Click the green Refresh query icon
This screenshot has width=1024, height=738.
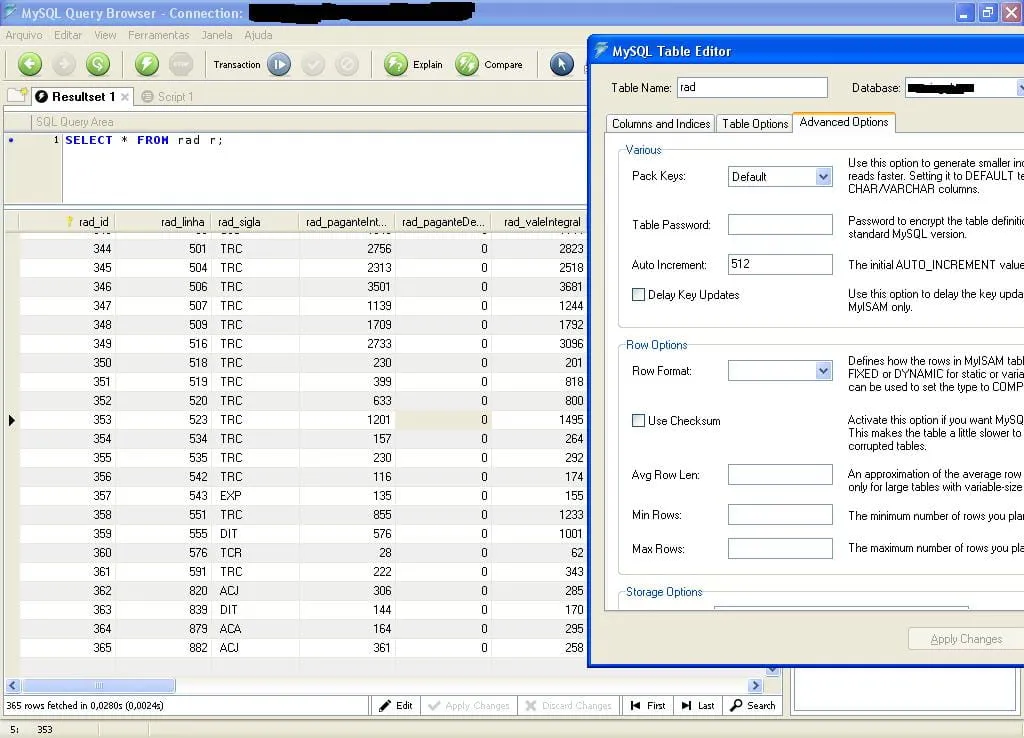[97, 64]
